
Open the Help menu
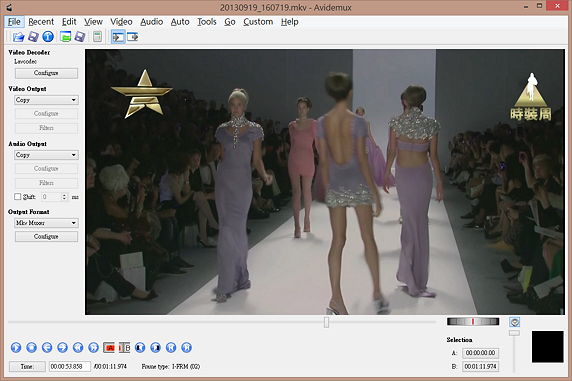tap(289, 22)
